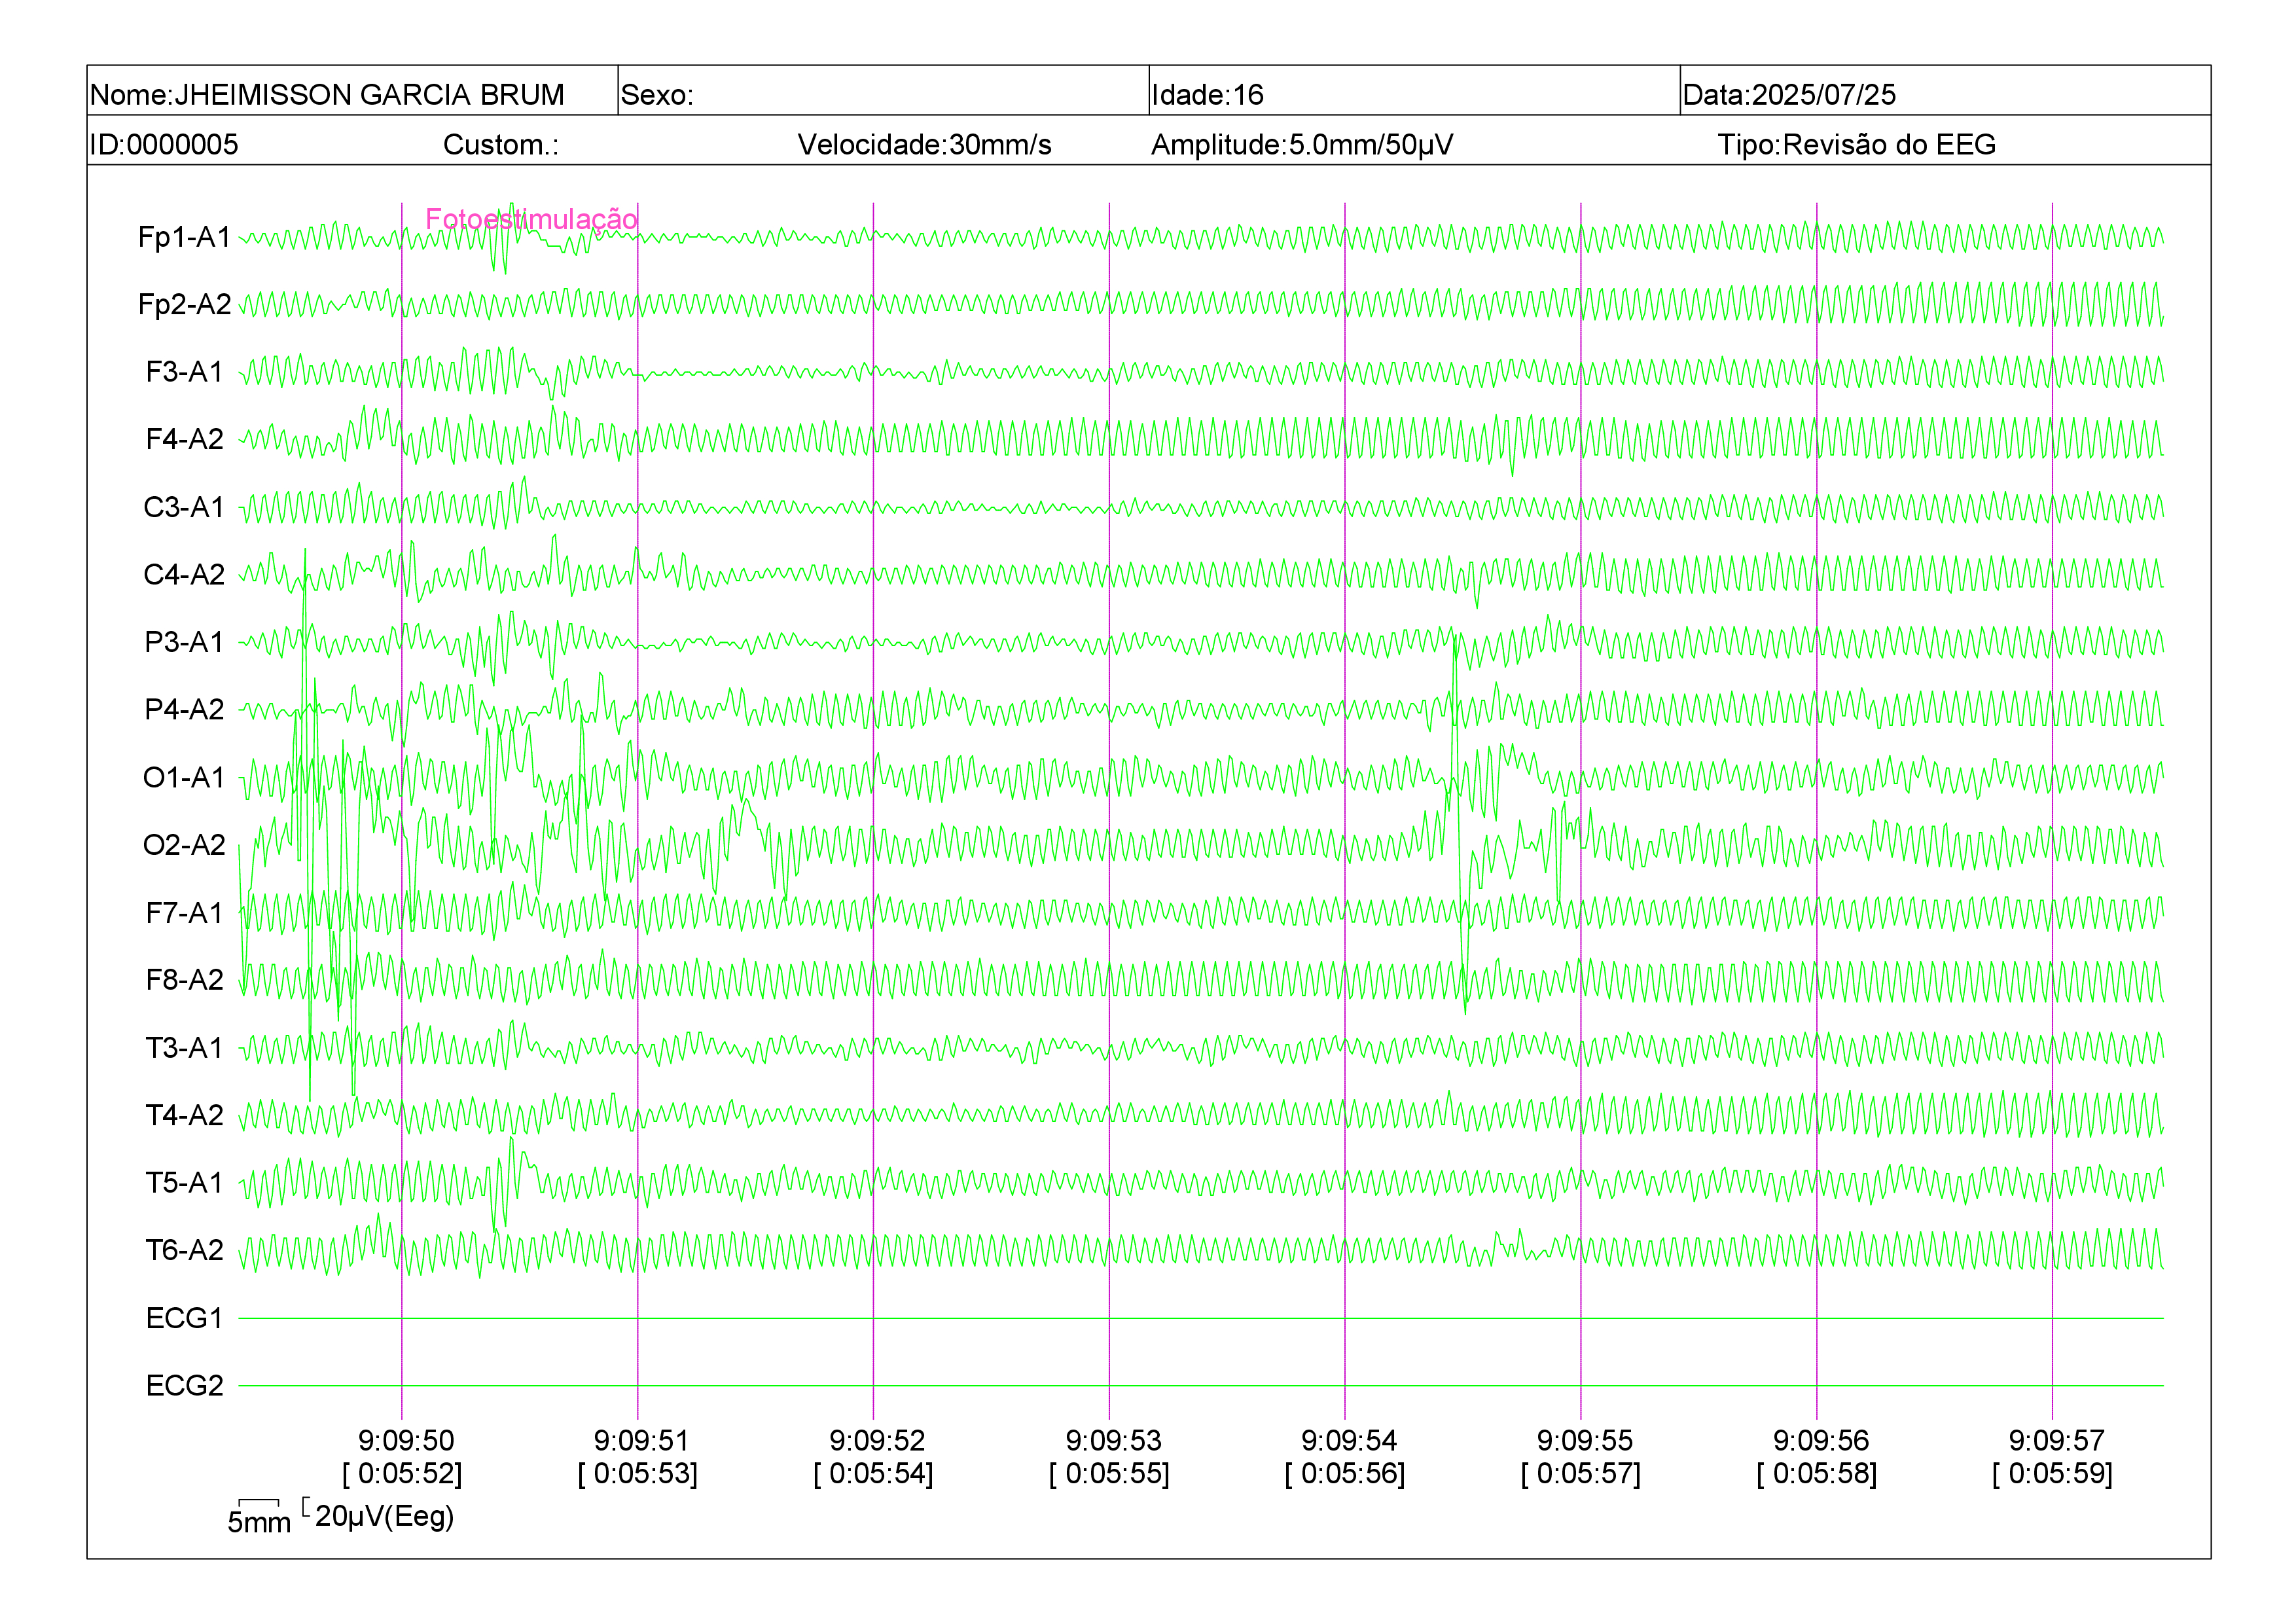Select the T6-A2 channel label
Screen dimensions: 2296x1624
(x=184, y=1250)
